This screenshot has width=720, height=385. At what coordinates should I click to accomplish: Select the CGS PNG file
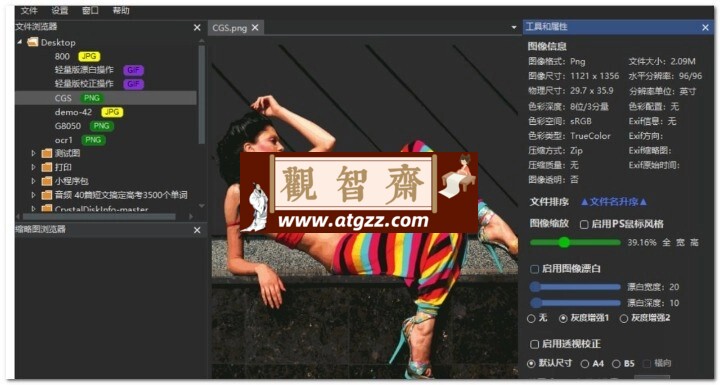pos(106,98)
